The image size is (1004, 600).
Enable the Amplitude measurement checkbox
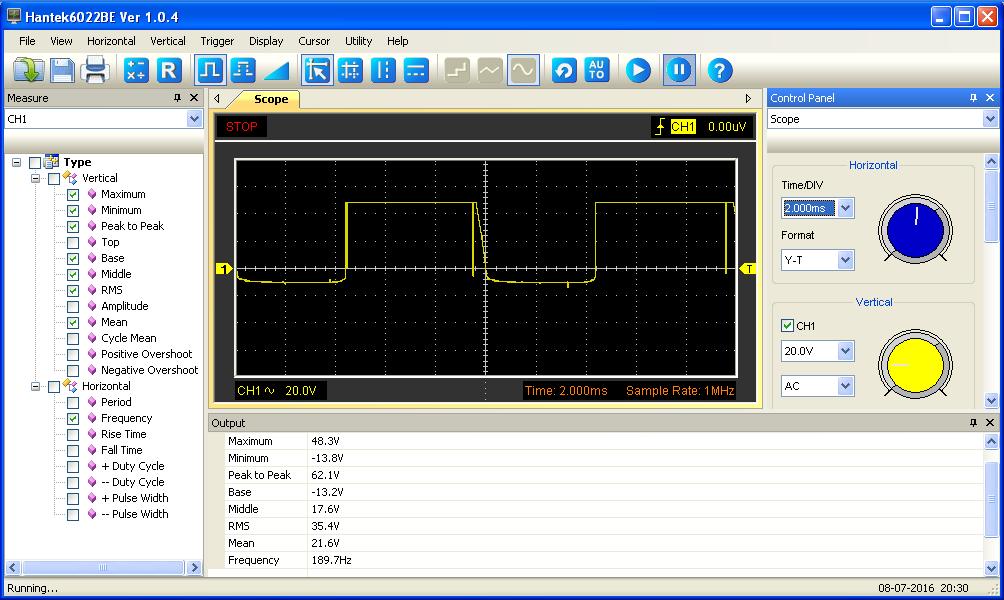tap(73, 307)
